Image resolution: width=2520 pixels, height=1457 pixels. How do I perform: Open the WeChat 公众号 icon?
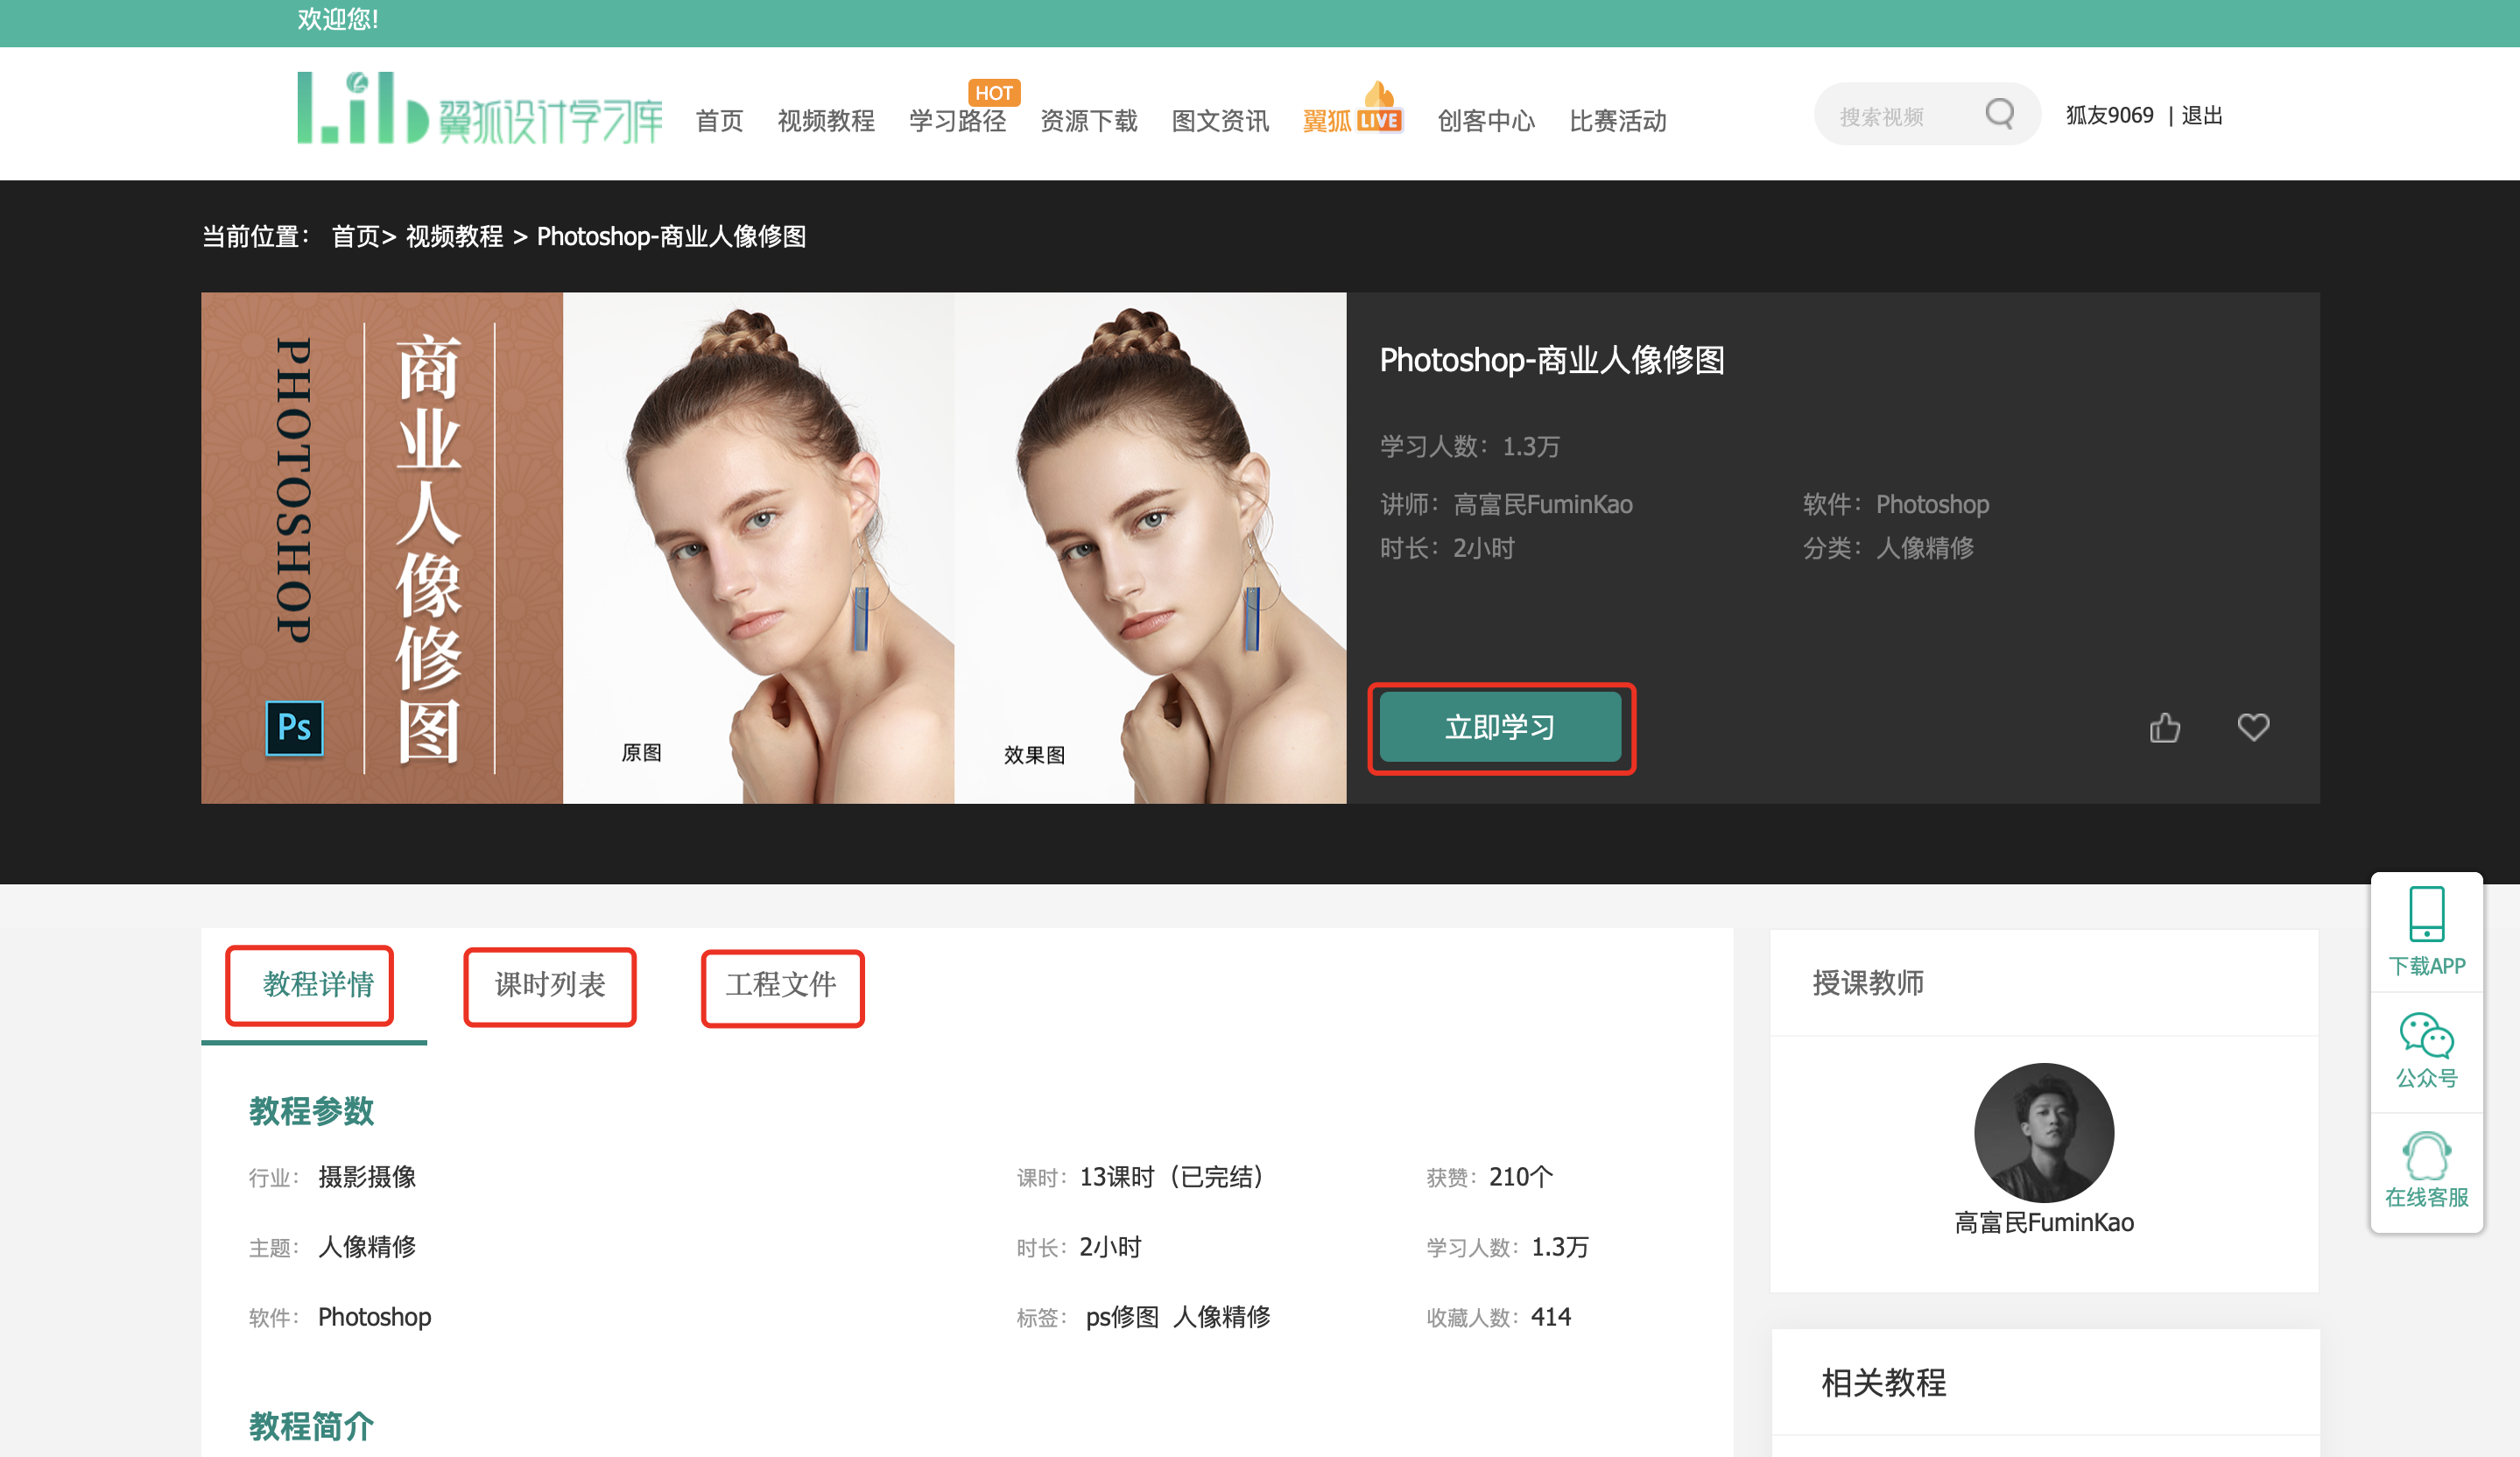[x=2425, y=1036]
